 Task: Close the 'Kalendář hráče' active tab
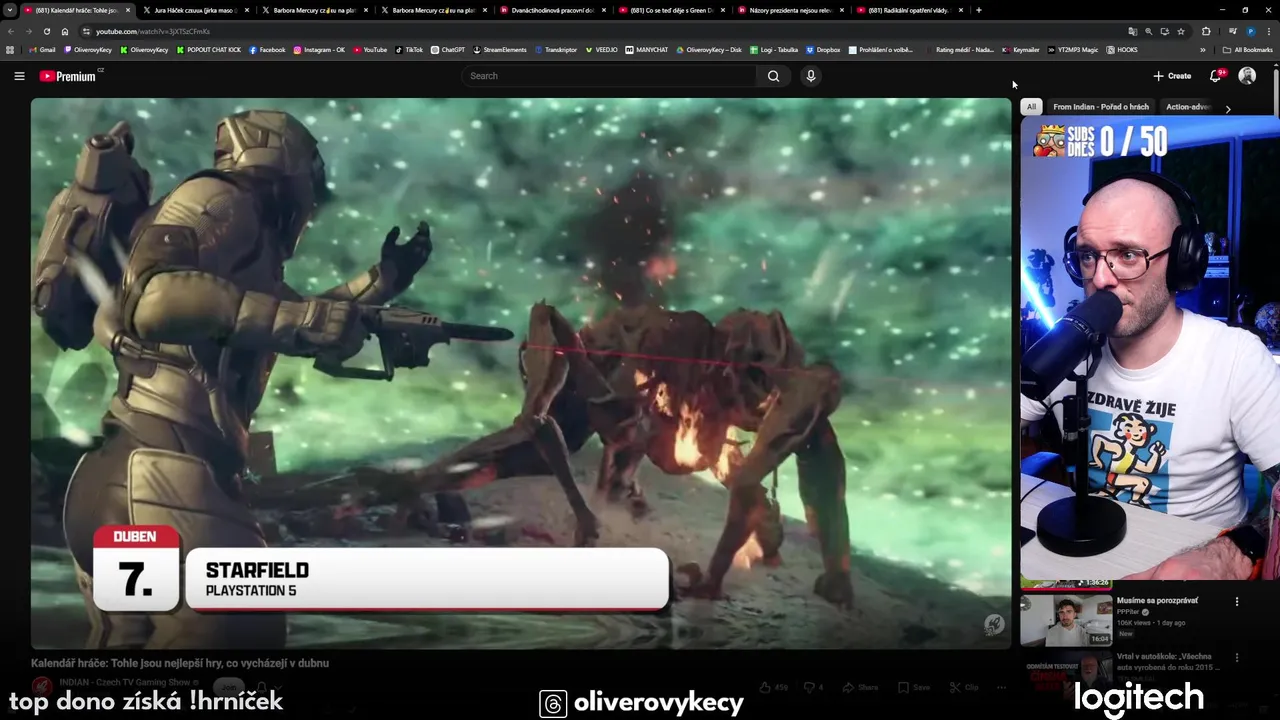click(128, 10)
